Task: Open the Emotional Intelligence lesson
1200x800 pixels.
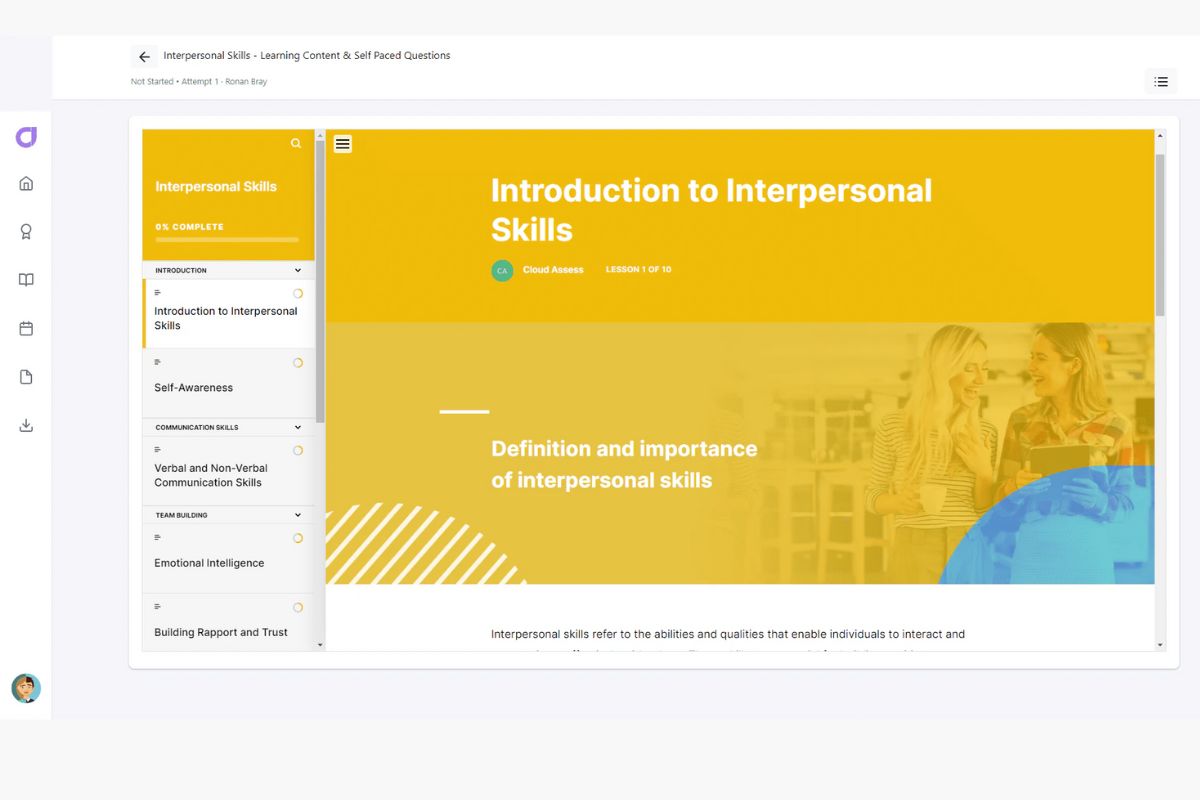Action: 228,559
